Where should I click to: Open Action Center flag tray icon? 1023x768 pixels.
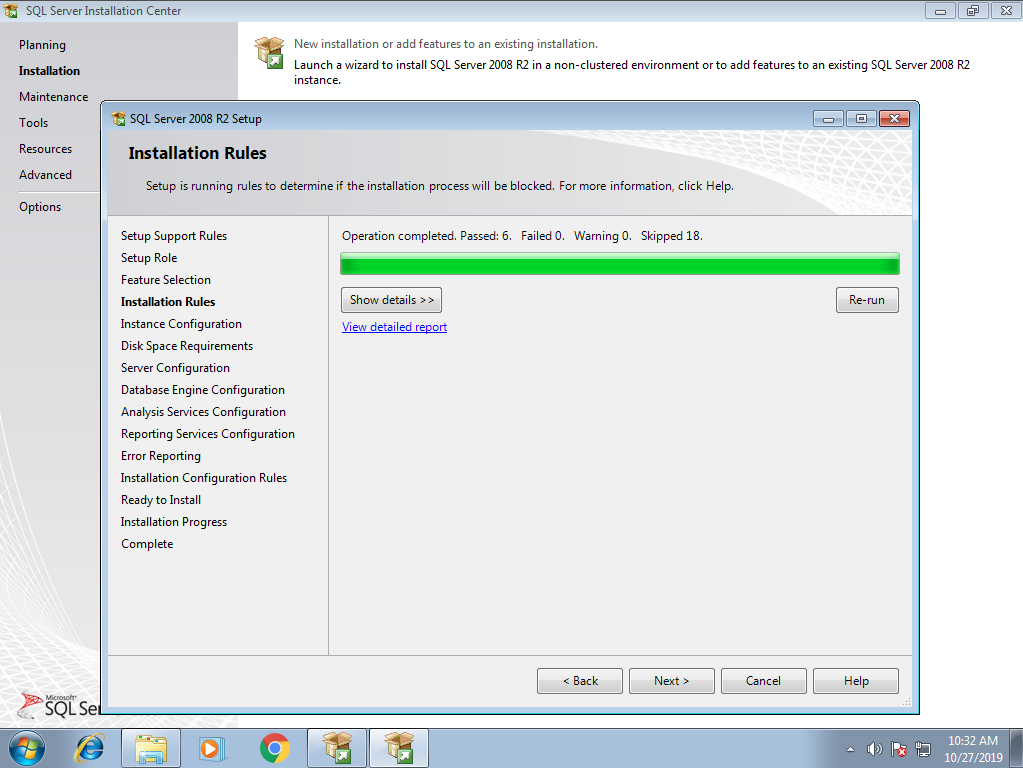[x=898, y=749]
